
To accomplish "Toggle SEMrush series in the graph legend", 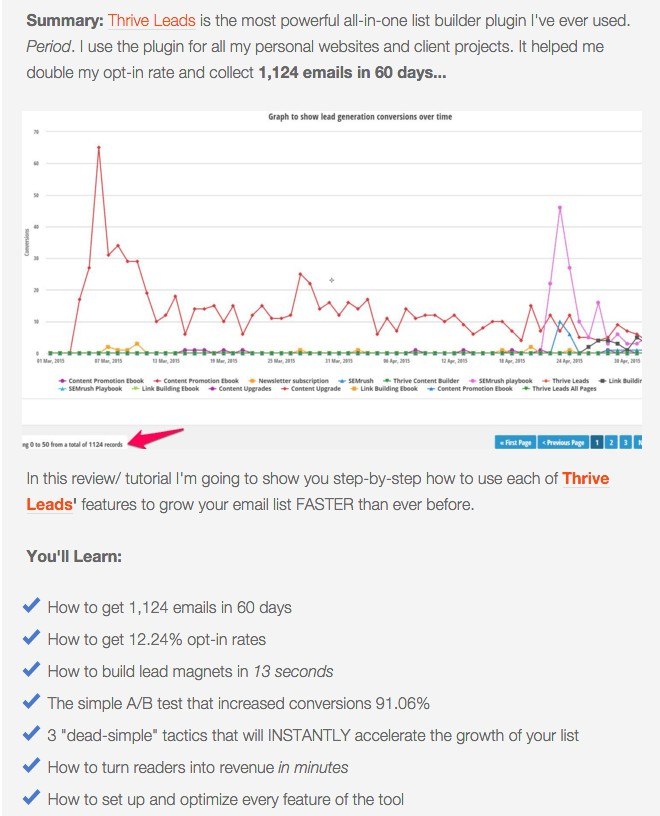I will tap(356, 381).
